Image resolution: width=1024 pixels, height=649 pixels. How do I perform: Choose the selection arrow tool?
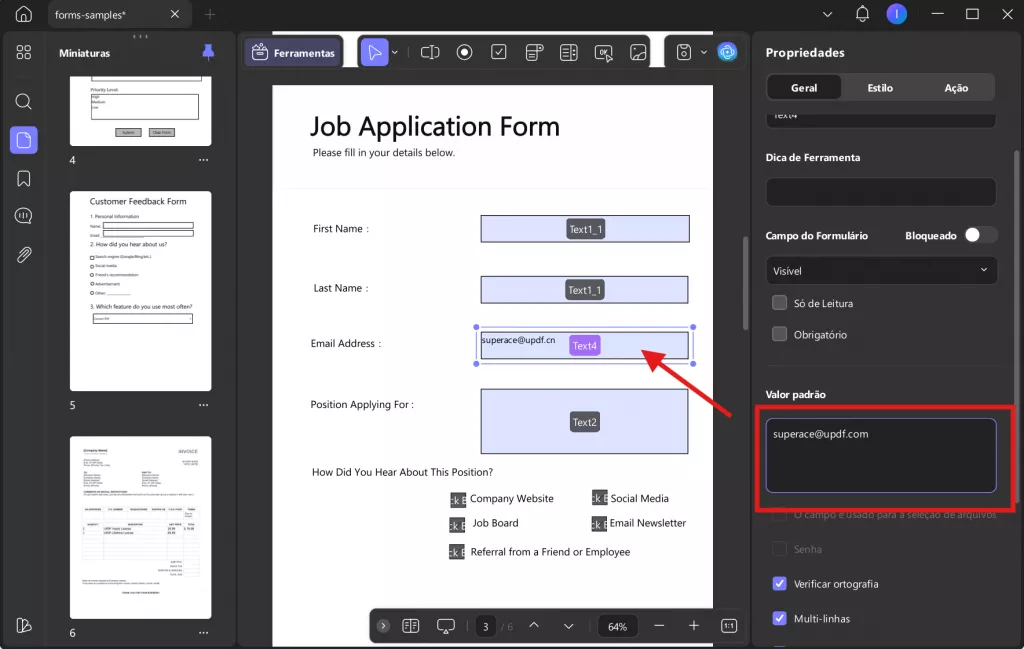pyautogui.click(x=374, y=52)
